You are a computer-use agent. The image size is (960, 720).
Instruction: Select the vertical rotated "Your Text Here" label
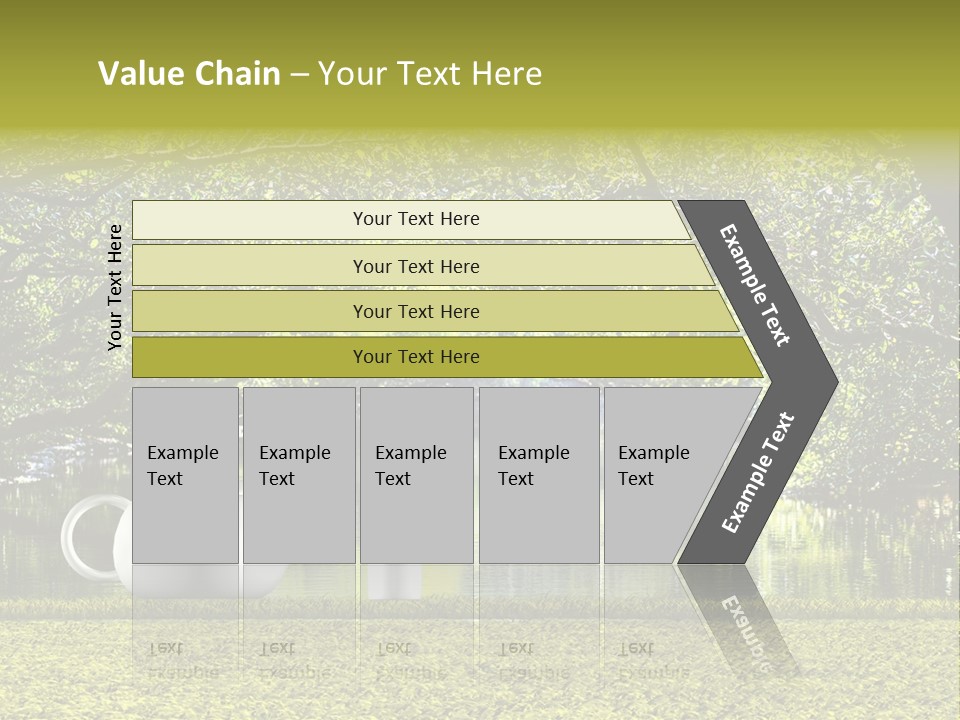pos(116,287)
